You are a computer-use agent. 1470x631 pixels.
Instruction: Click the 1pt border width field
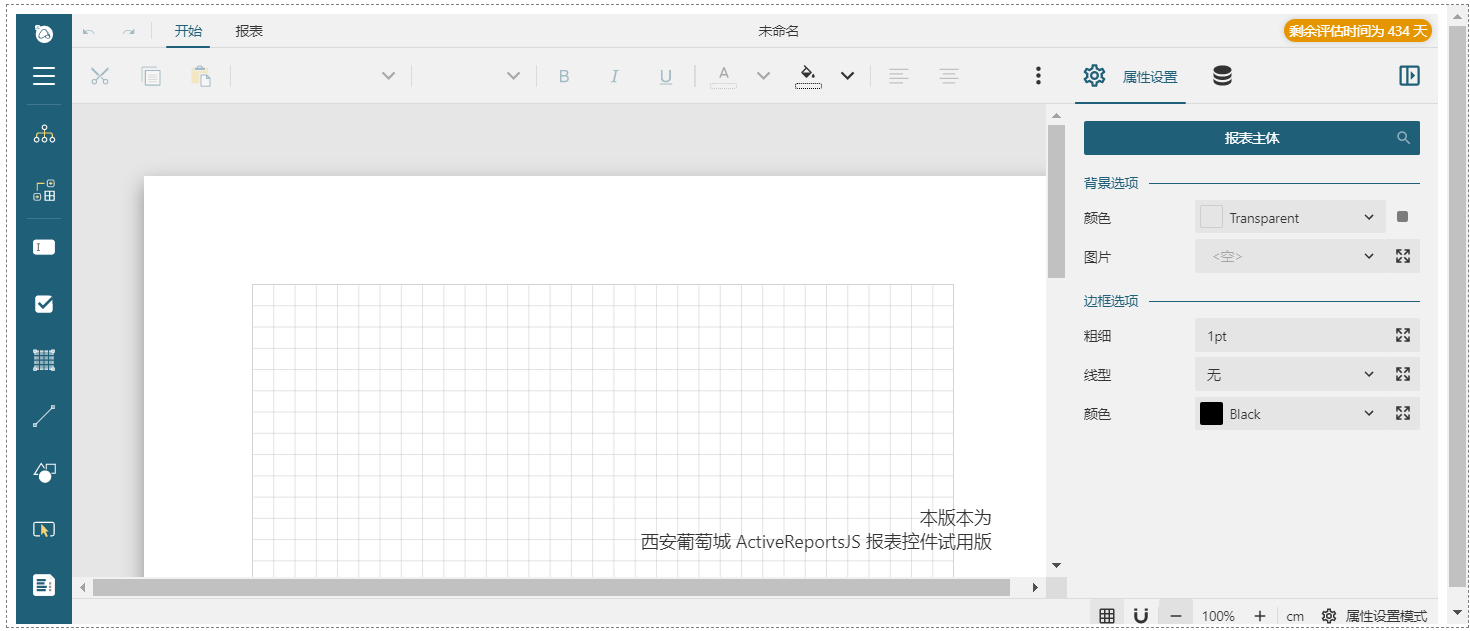pyautogui.click(x=1290, y=335)
